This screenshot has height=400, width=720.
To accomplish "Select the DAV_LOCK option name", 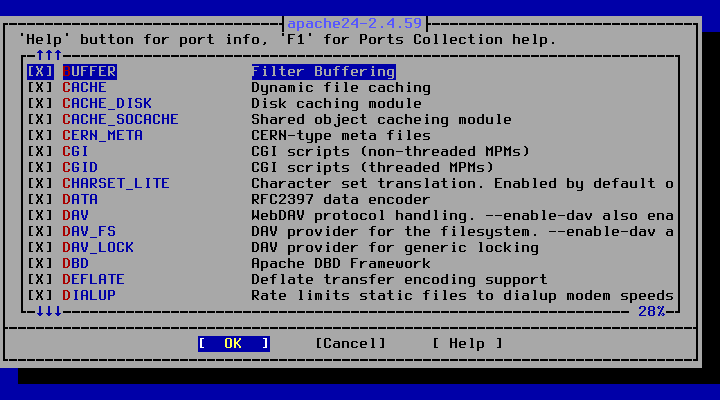I will click(98, 248).
